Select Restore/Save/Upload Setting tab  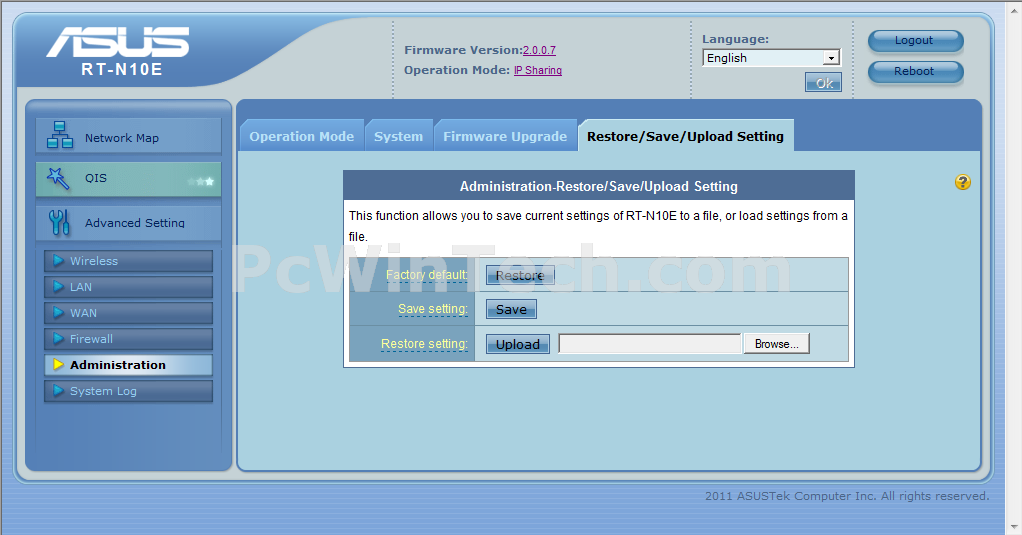point(686,136)
